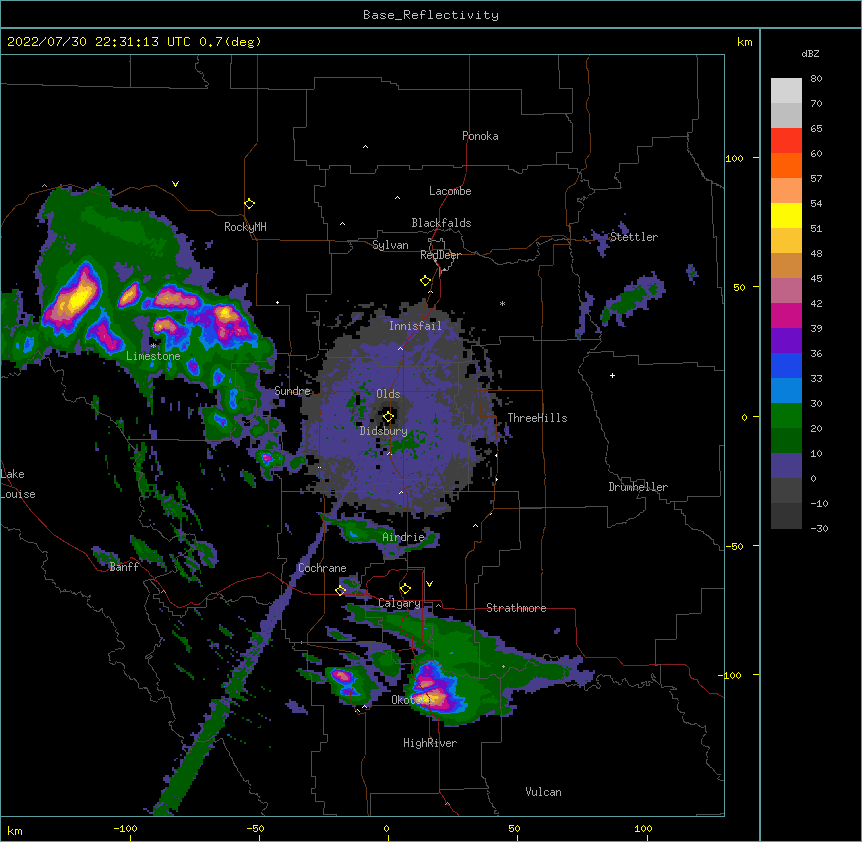Pick the red 65 dBZ legend color
This screenshot has width=862, height=842.
pyautogui.click(x=786, y=140)
